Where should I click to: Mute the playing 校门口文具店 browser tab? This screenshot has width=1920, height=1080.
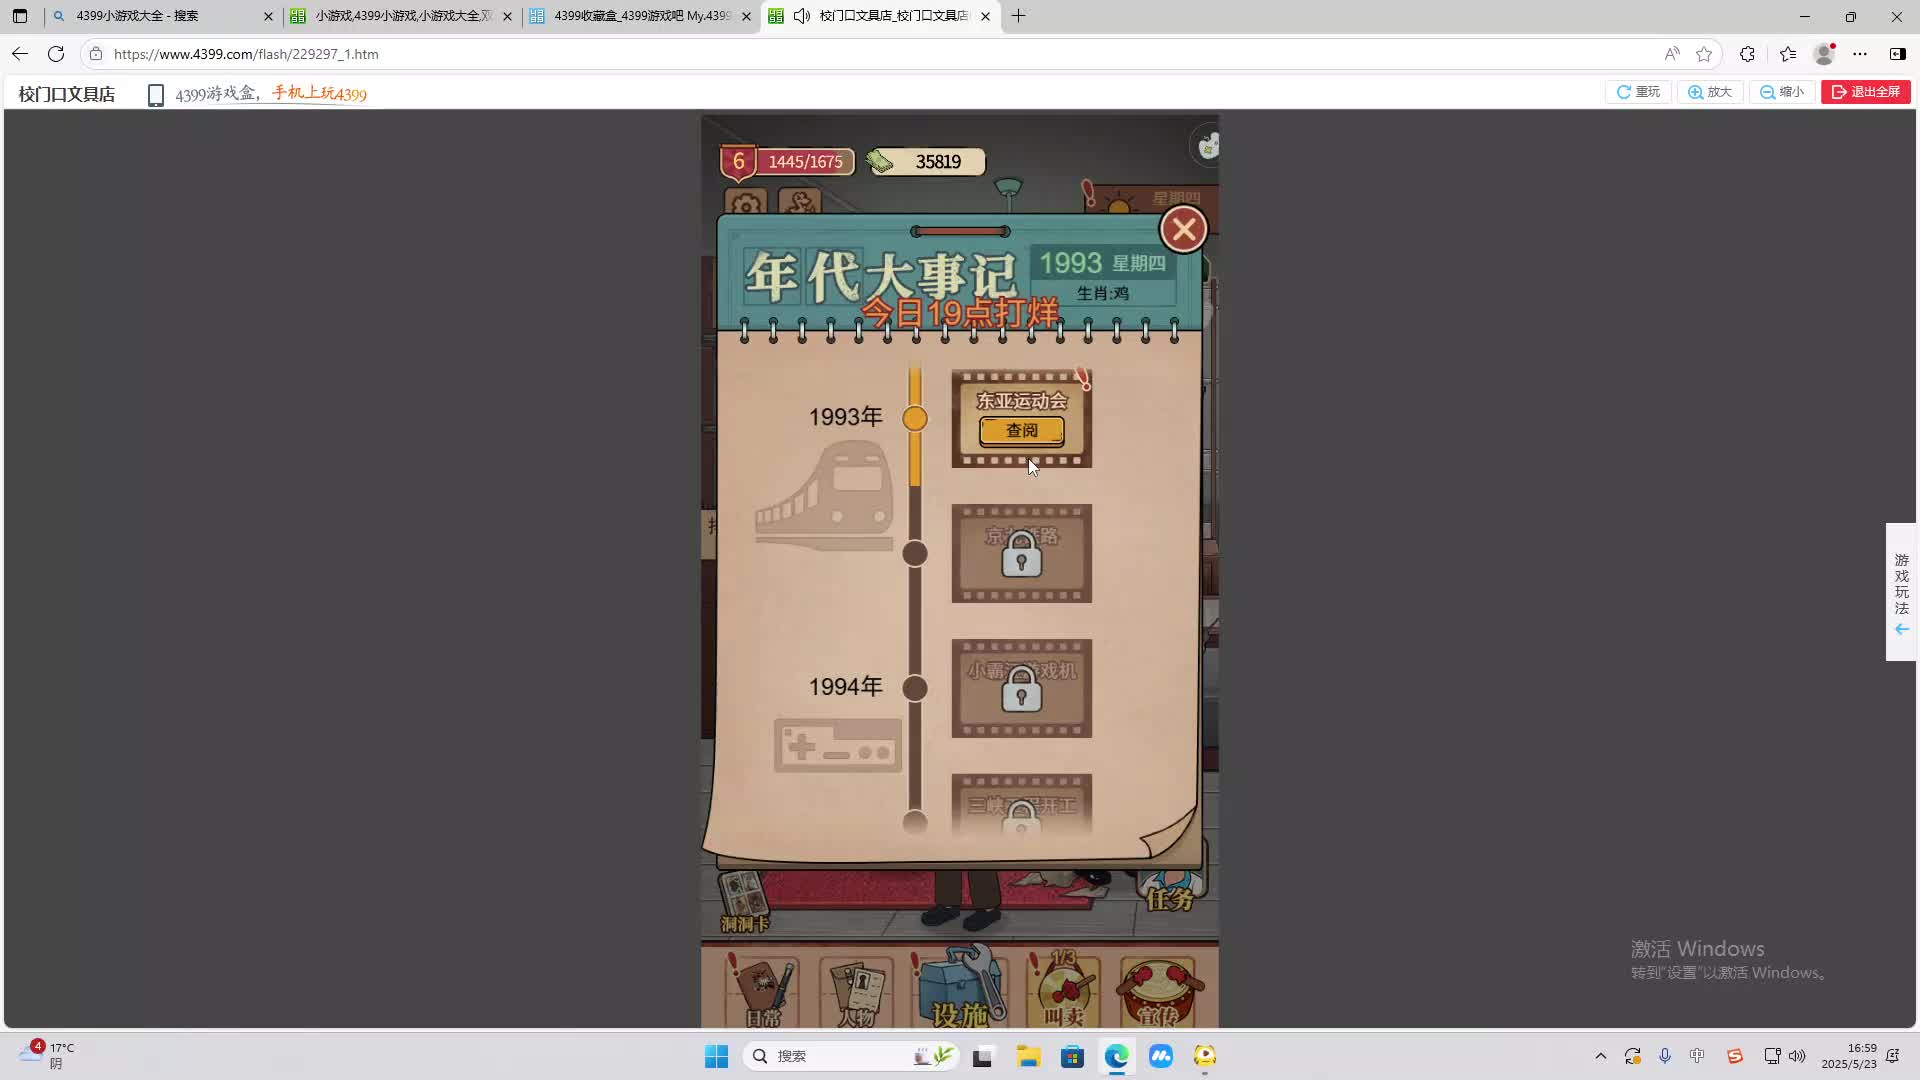click(802, 16)
